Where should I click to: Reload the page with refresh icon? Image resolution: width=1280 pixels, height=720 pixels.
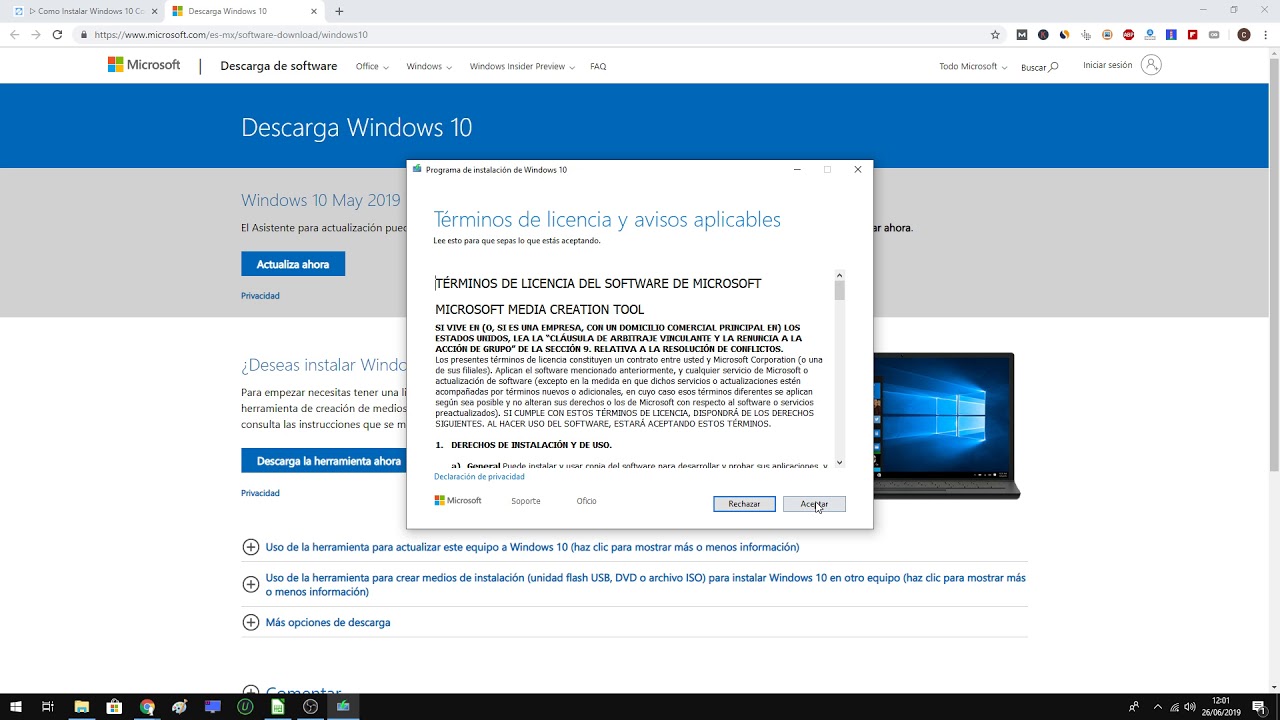(57, 34)
